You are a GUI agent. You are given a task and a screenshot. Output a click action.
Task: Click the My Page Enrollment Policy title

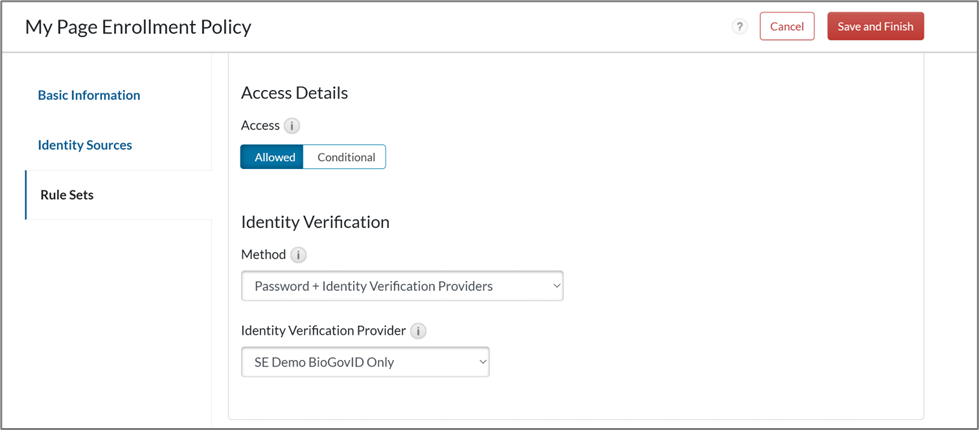138,27
